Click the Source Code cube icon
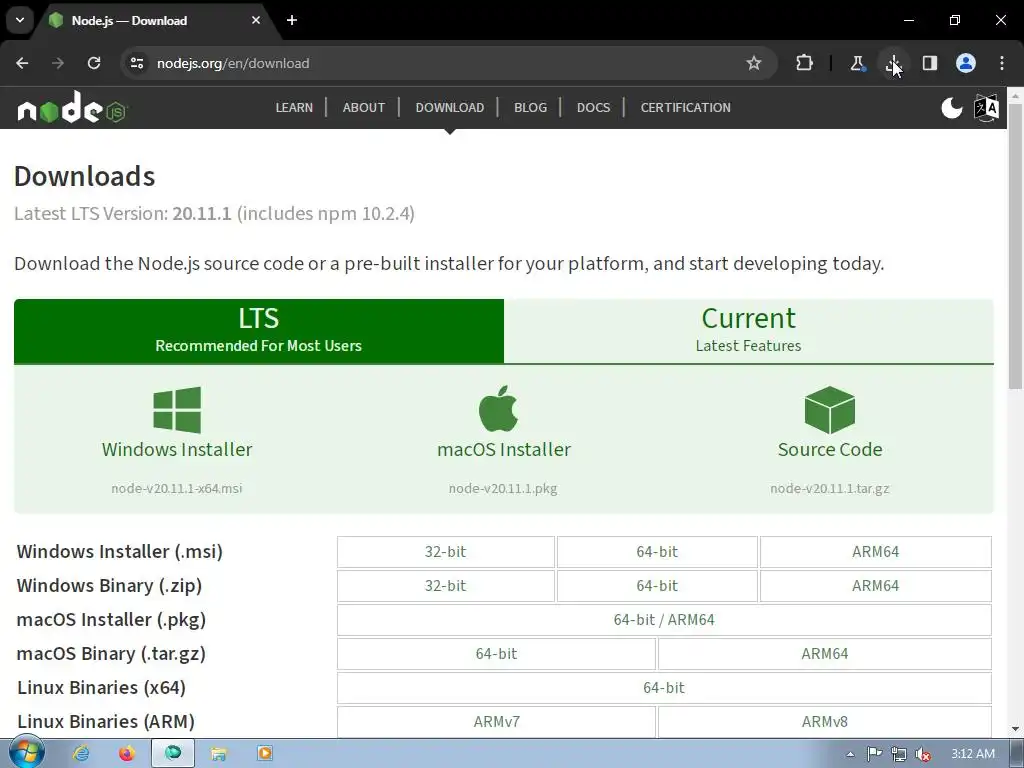Screen dimensions: 1024x768 point(829,410)
